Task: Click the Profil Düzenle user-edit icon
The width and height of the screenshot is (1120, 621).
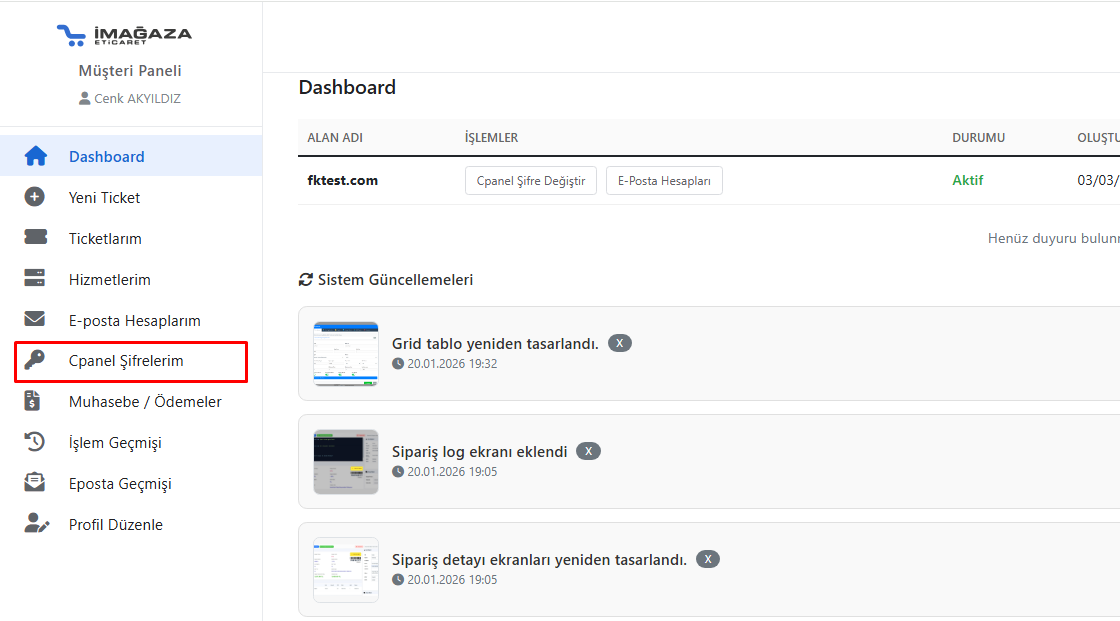Action: (x=36, y=524)
